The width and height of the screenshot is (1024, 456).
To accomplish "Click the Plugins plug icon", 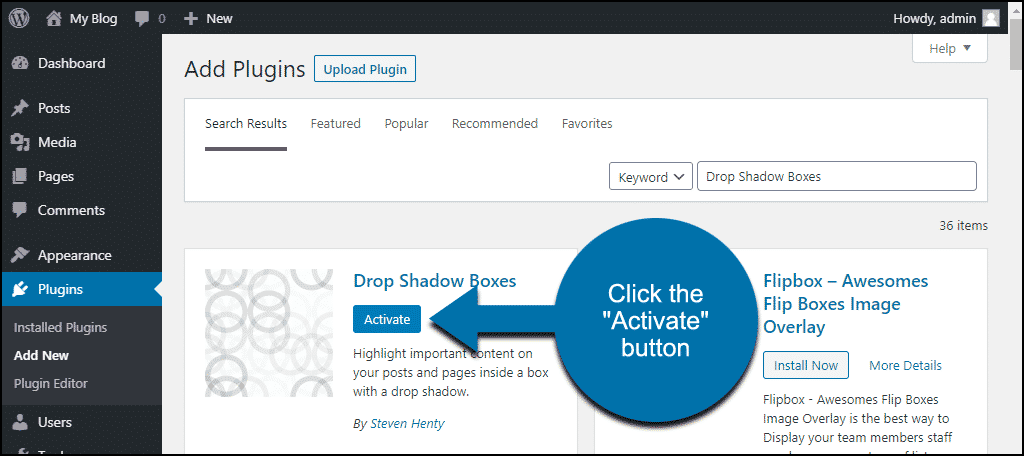I will (20, 289).
